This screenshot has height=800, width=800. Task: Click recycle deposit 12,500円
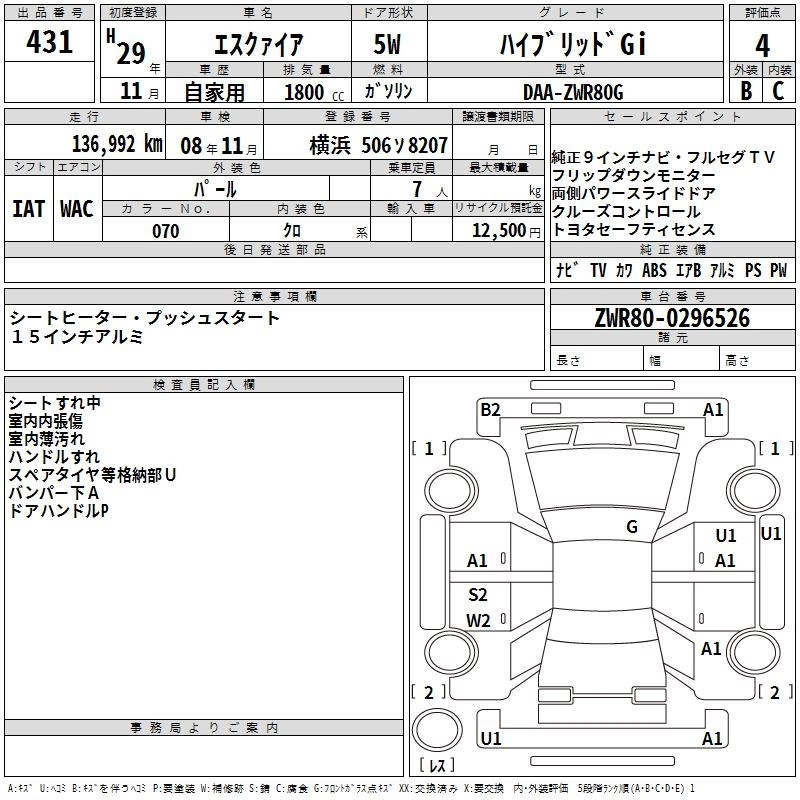pyautogui.click(x=506, y=231)
